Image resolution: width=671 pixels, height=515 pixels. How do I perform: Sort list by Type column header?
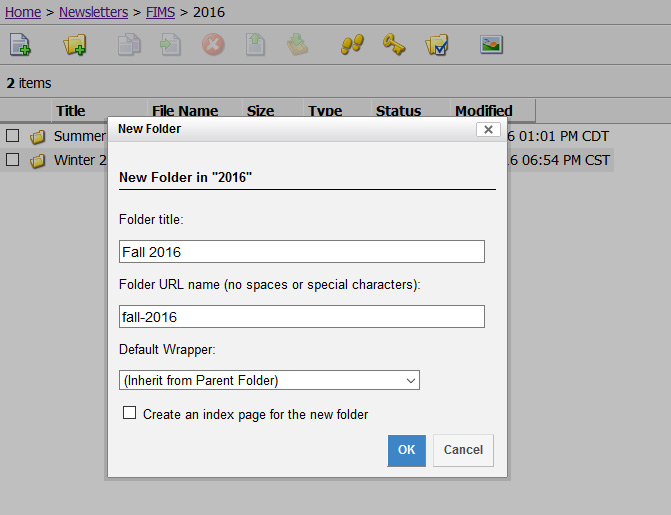(325, 111)
